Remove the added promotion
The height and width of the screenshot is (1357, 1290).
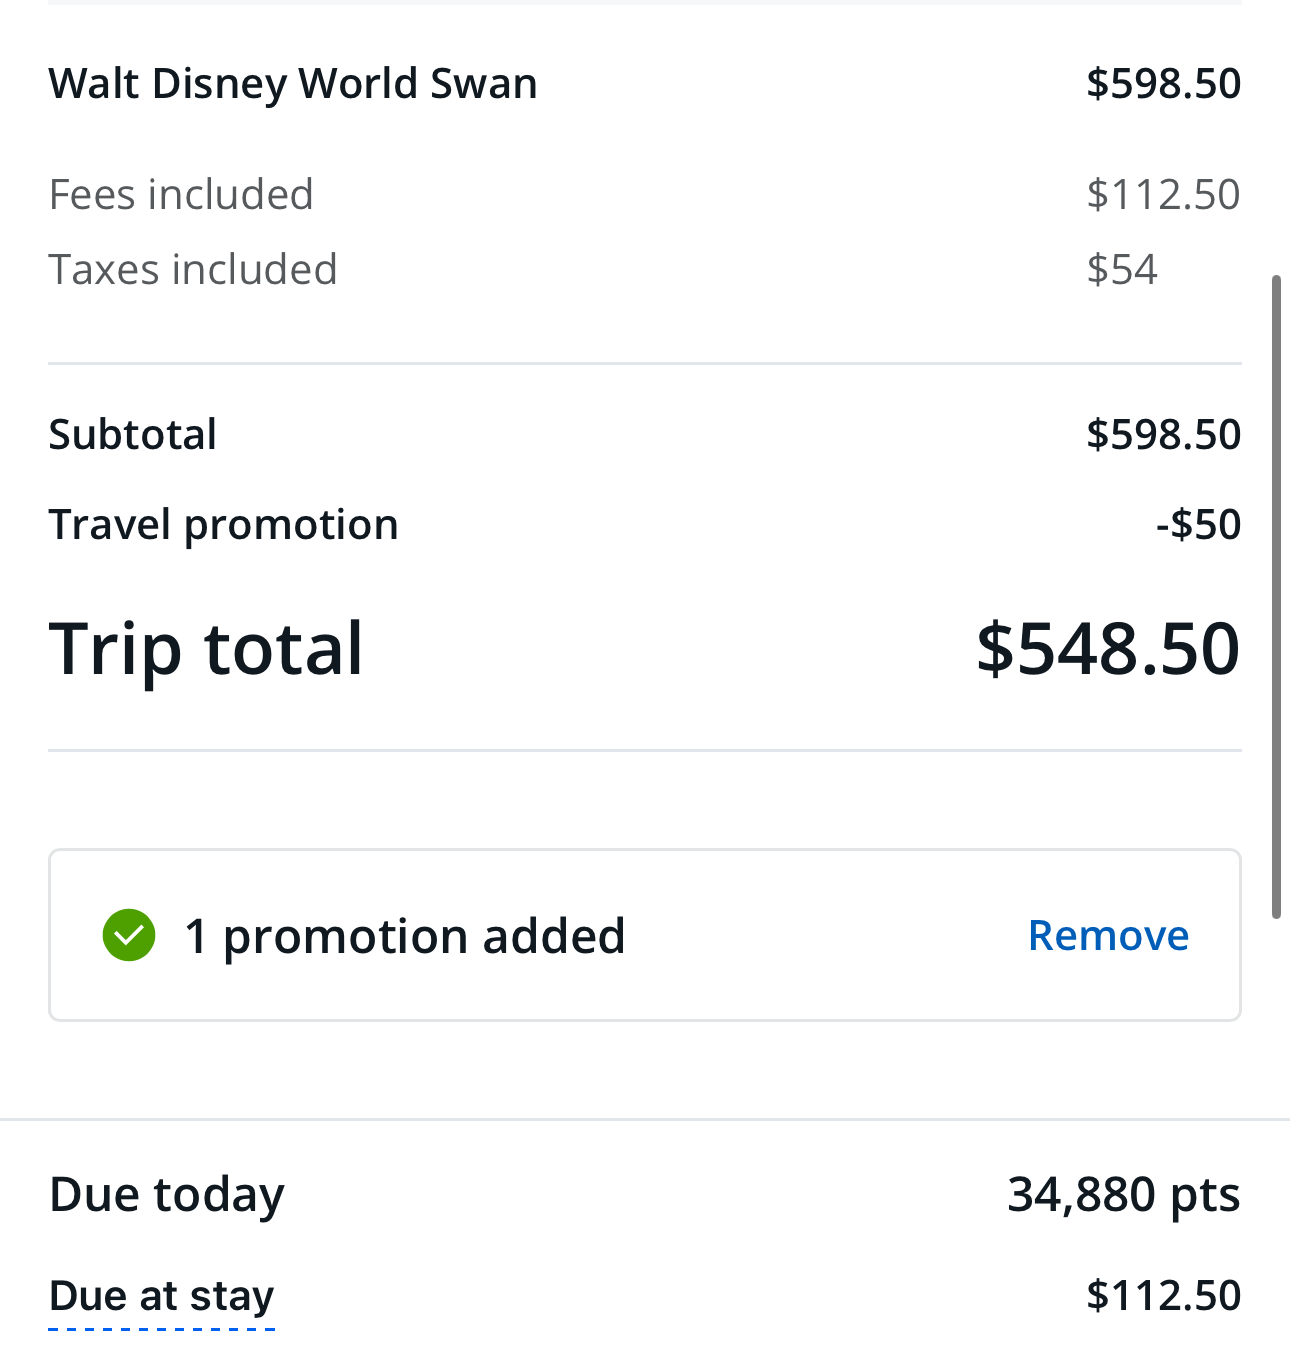click(x=1108, y=935)
